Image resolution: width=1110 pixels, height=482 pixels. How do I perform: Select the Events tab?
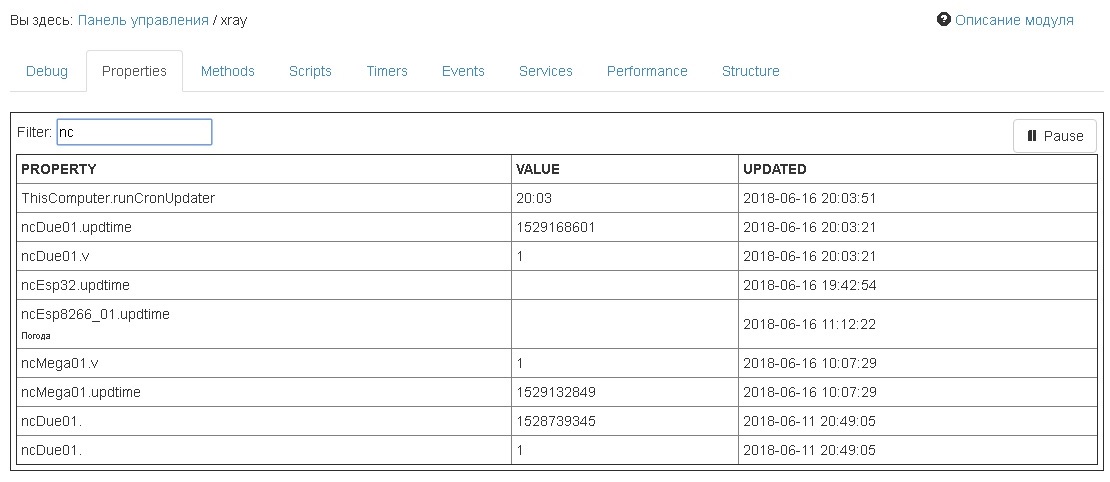click(463, 71)
